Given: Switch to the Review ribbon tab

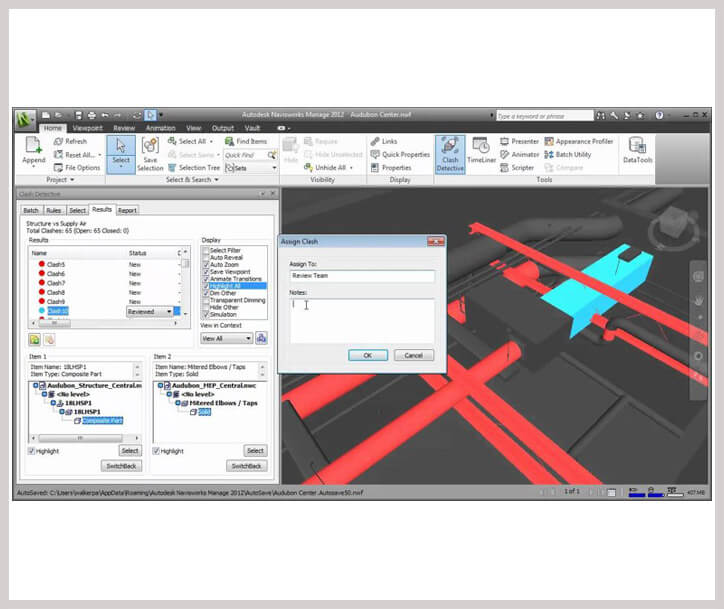Looking at the screenshot, I should (x=124, y=128).
